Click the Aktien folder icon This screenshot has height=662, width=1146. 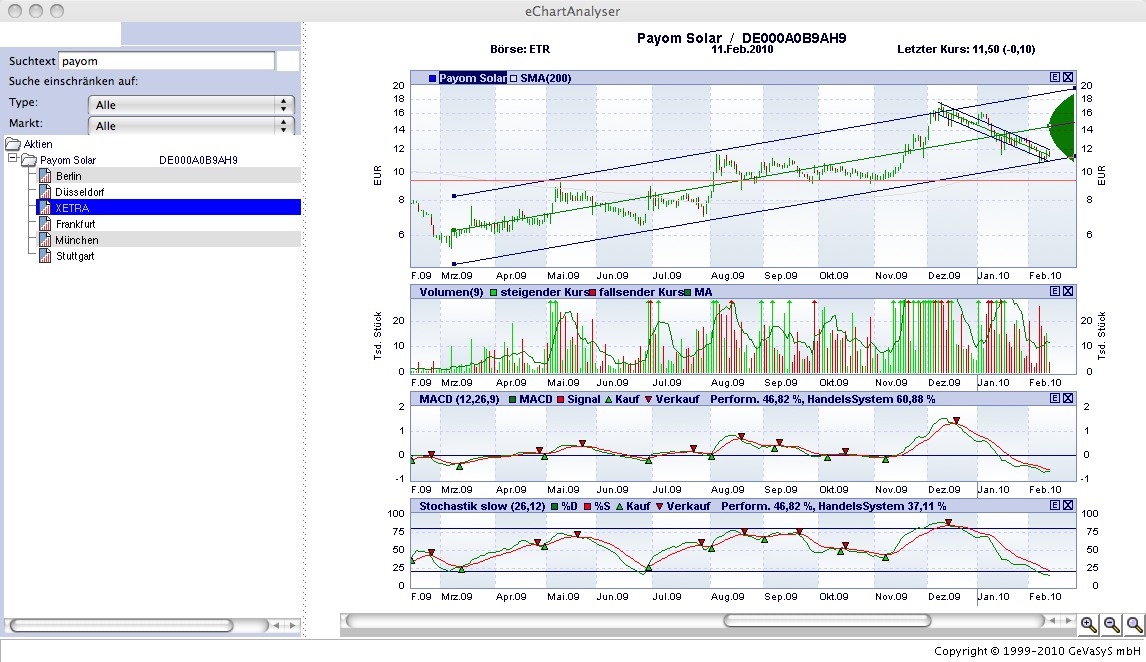click(13, 144)
